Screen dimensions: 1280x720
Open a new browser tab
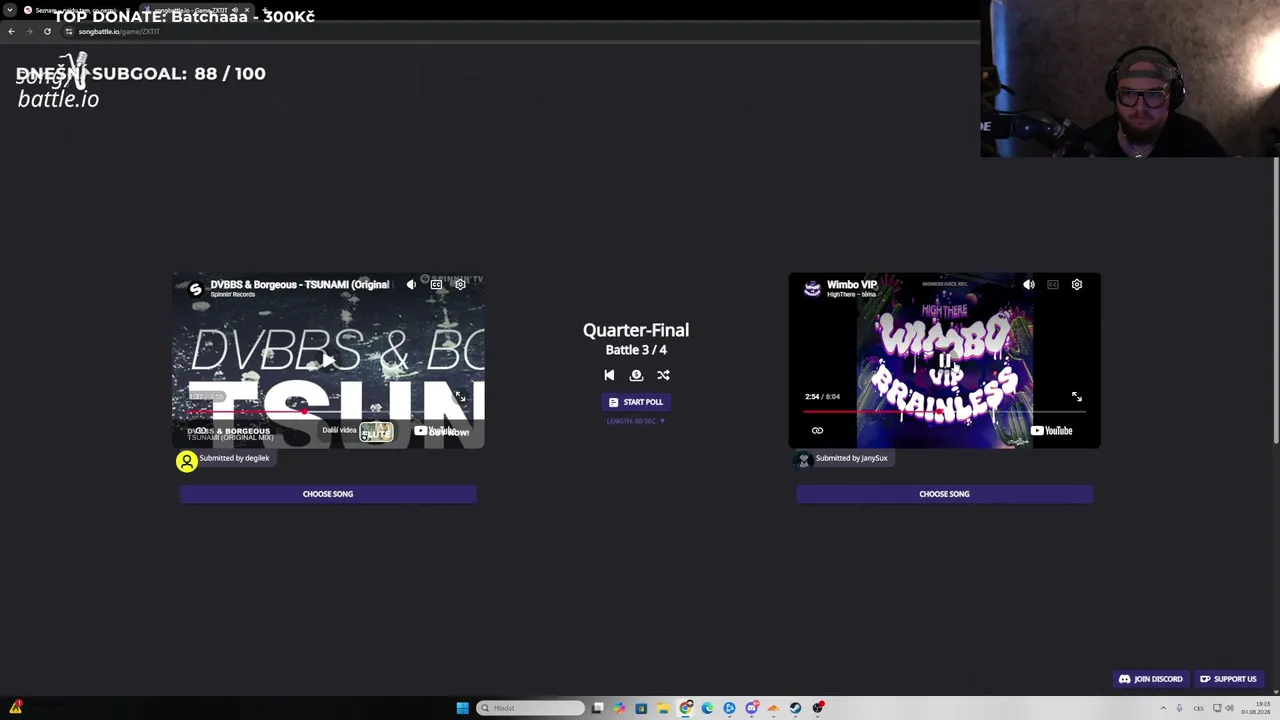pos(266,10)
